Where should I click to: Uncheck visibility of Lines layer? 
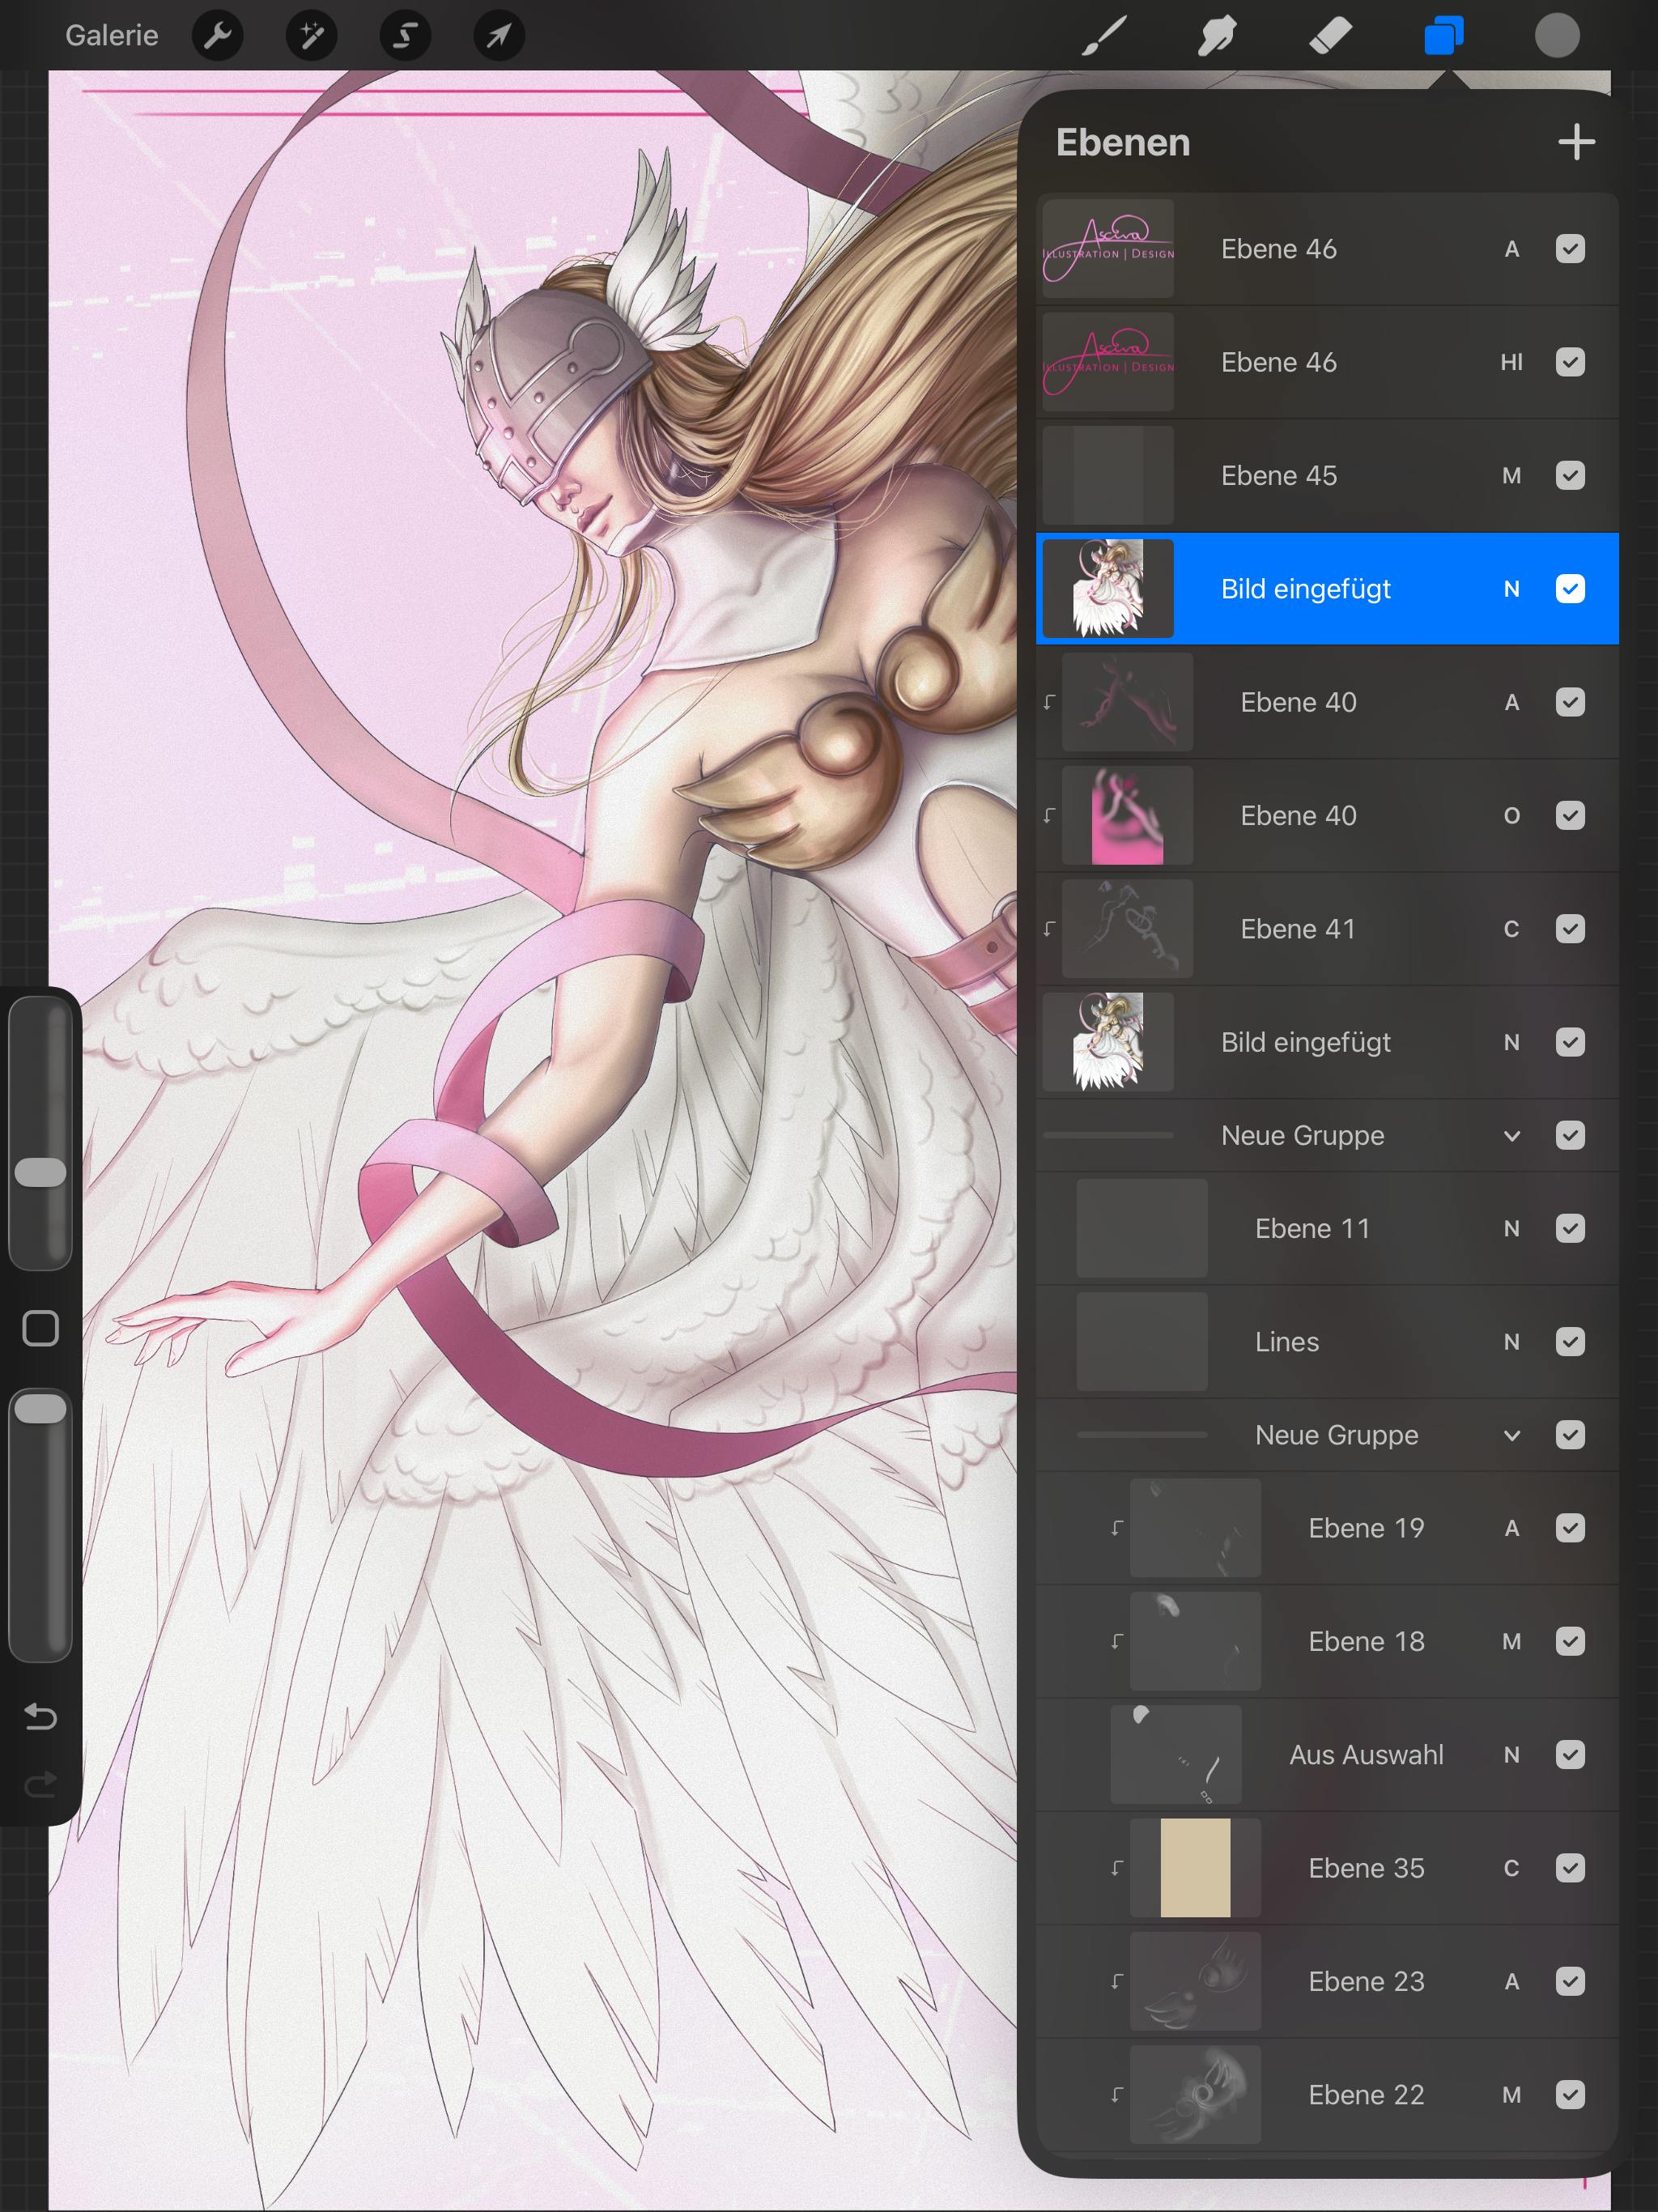(1570, 1341)
